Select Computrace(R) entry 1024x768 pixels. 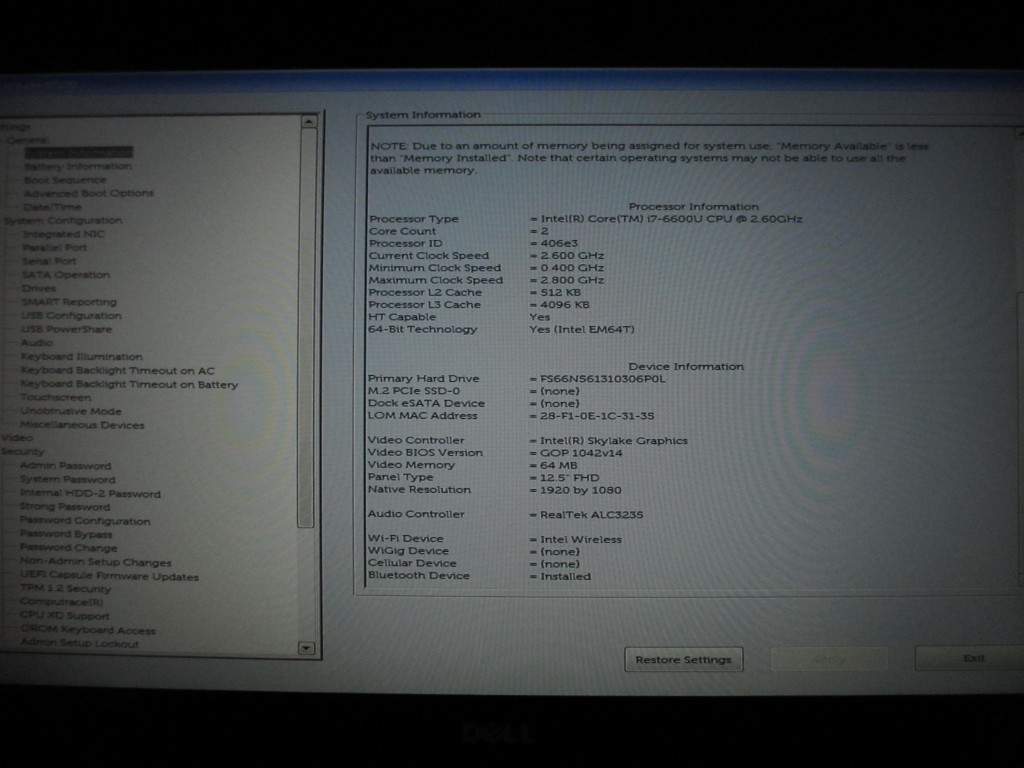(61, 603)
